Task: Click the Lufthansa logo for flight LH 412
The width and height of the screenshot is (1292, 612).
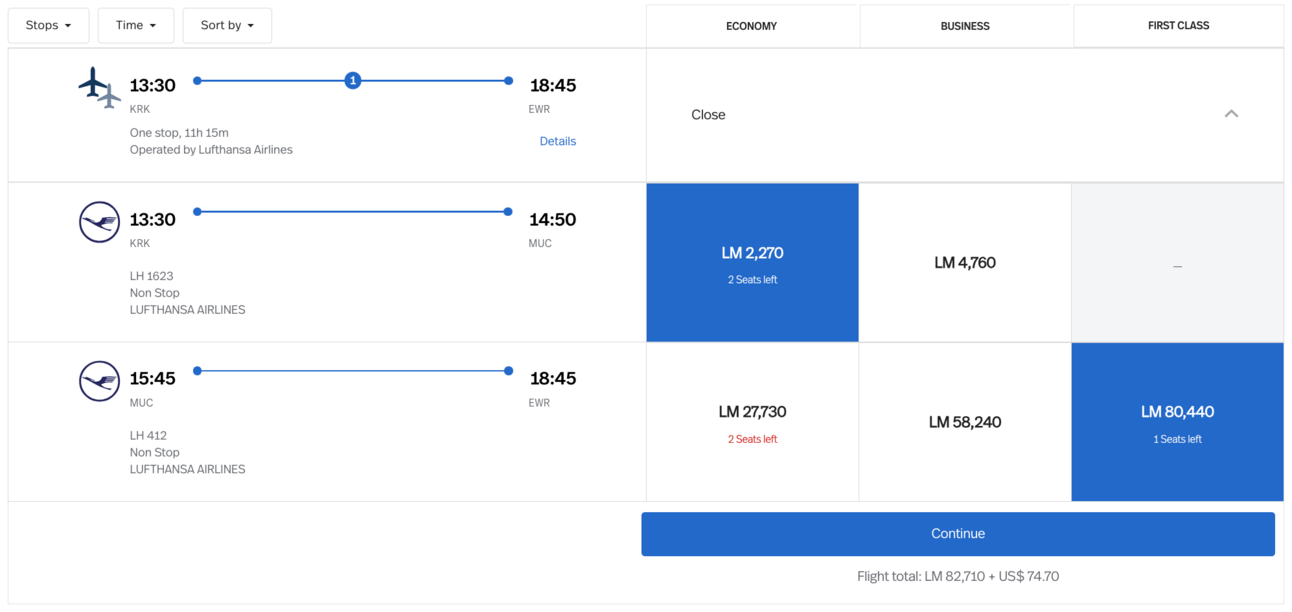Action: pyautogui.click(x=99, y=381)
